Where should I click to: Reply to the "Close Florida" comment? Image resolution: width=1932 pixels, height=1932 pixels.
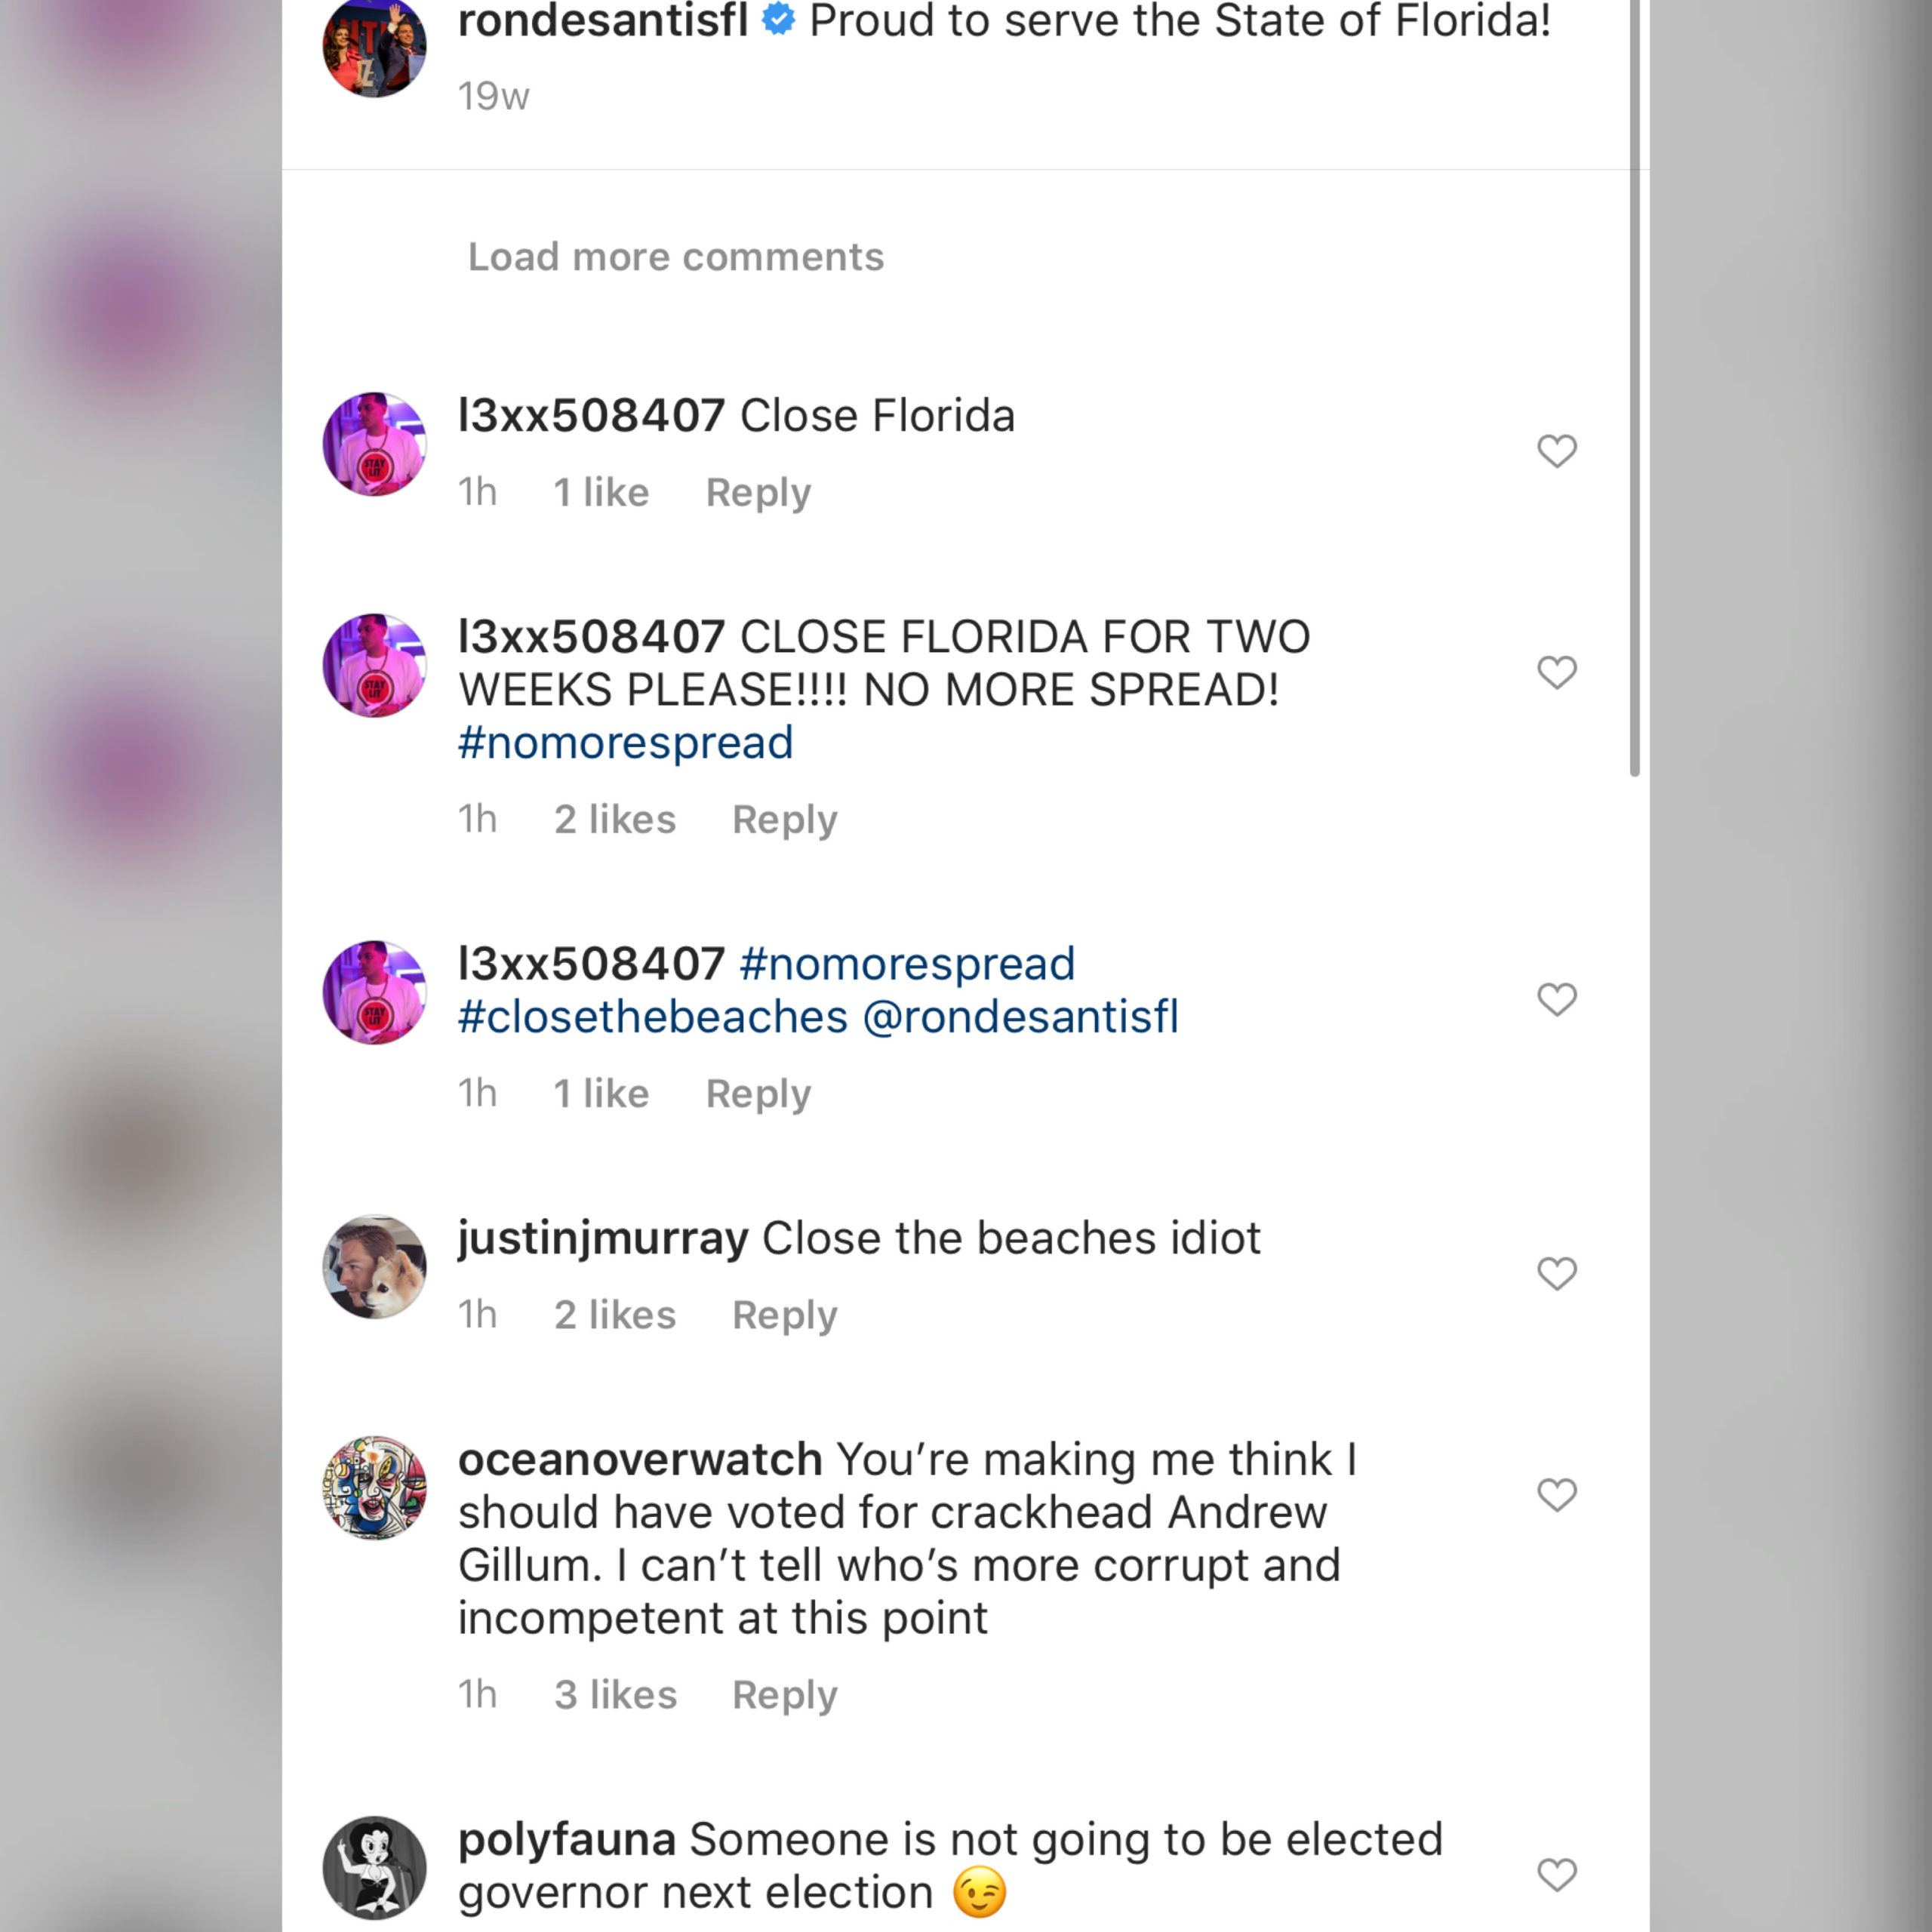pos(758,493)
